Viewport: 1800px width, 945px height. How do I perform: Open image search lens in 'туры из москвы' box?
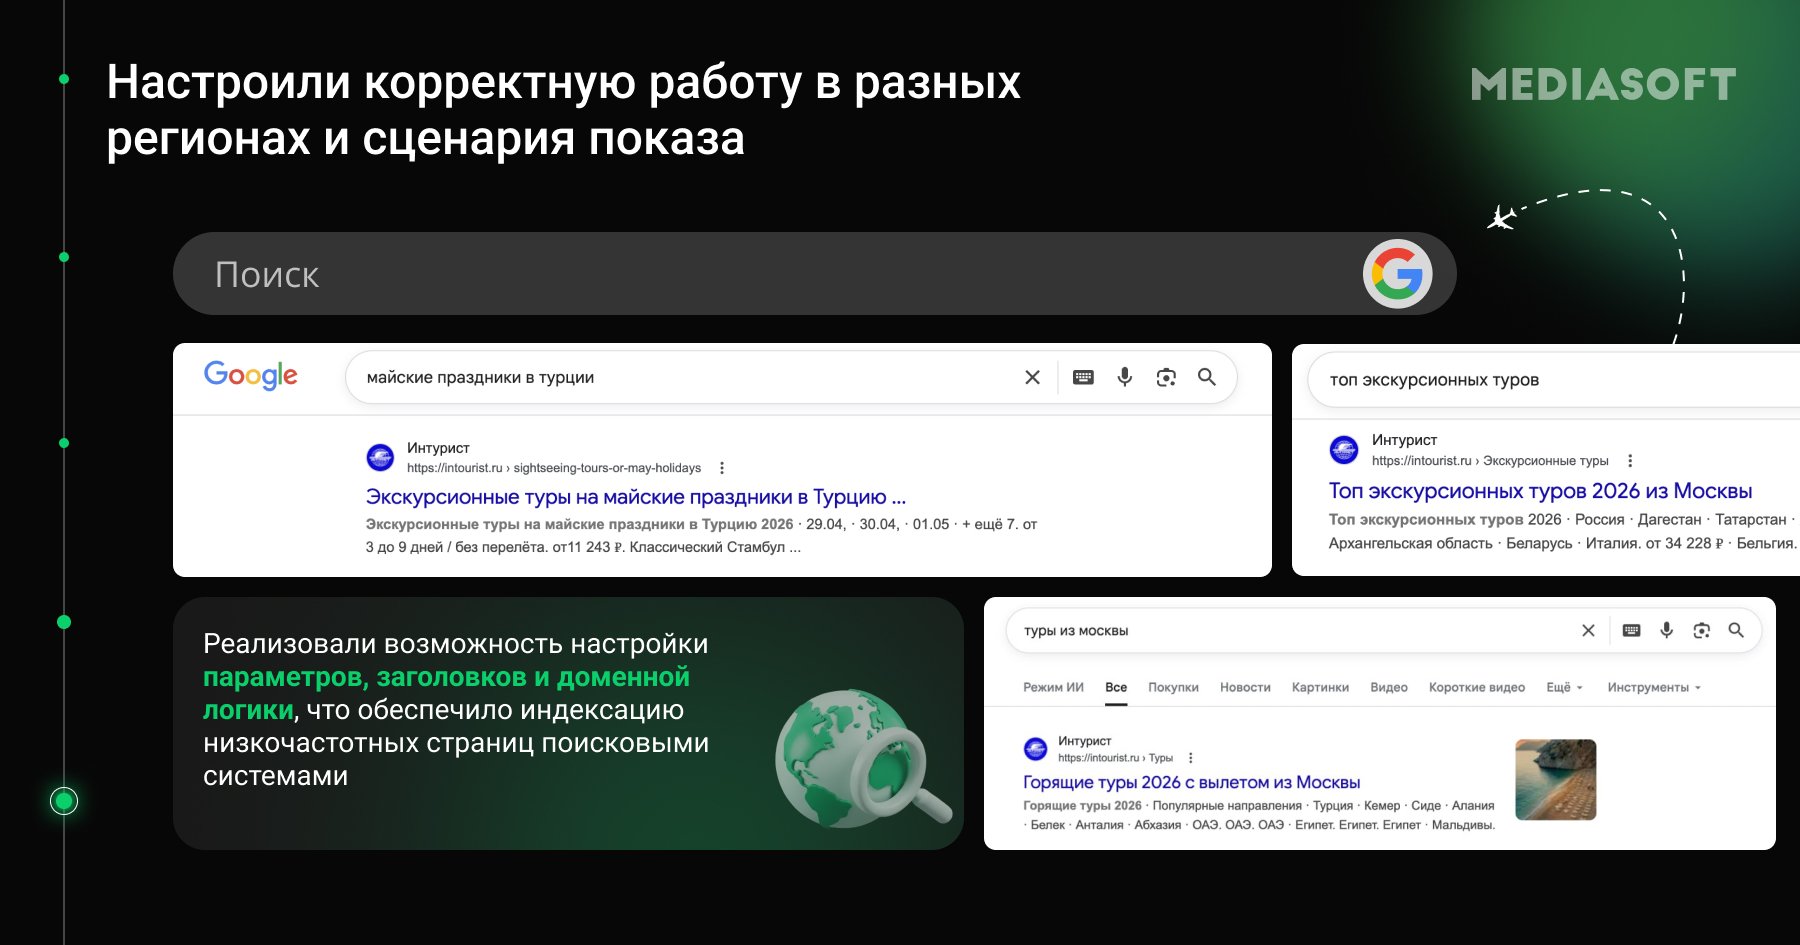(x=1701, y=630)
